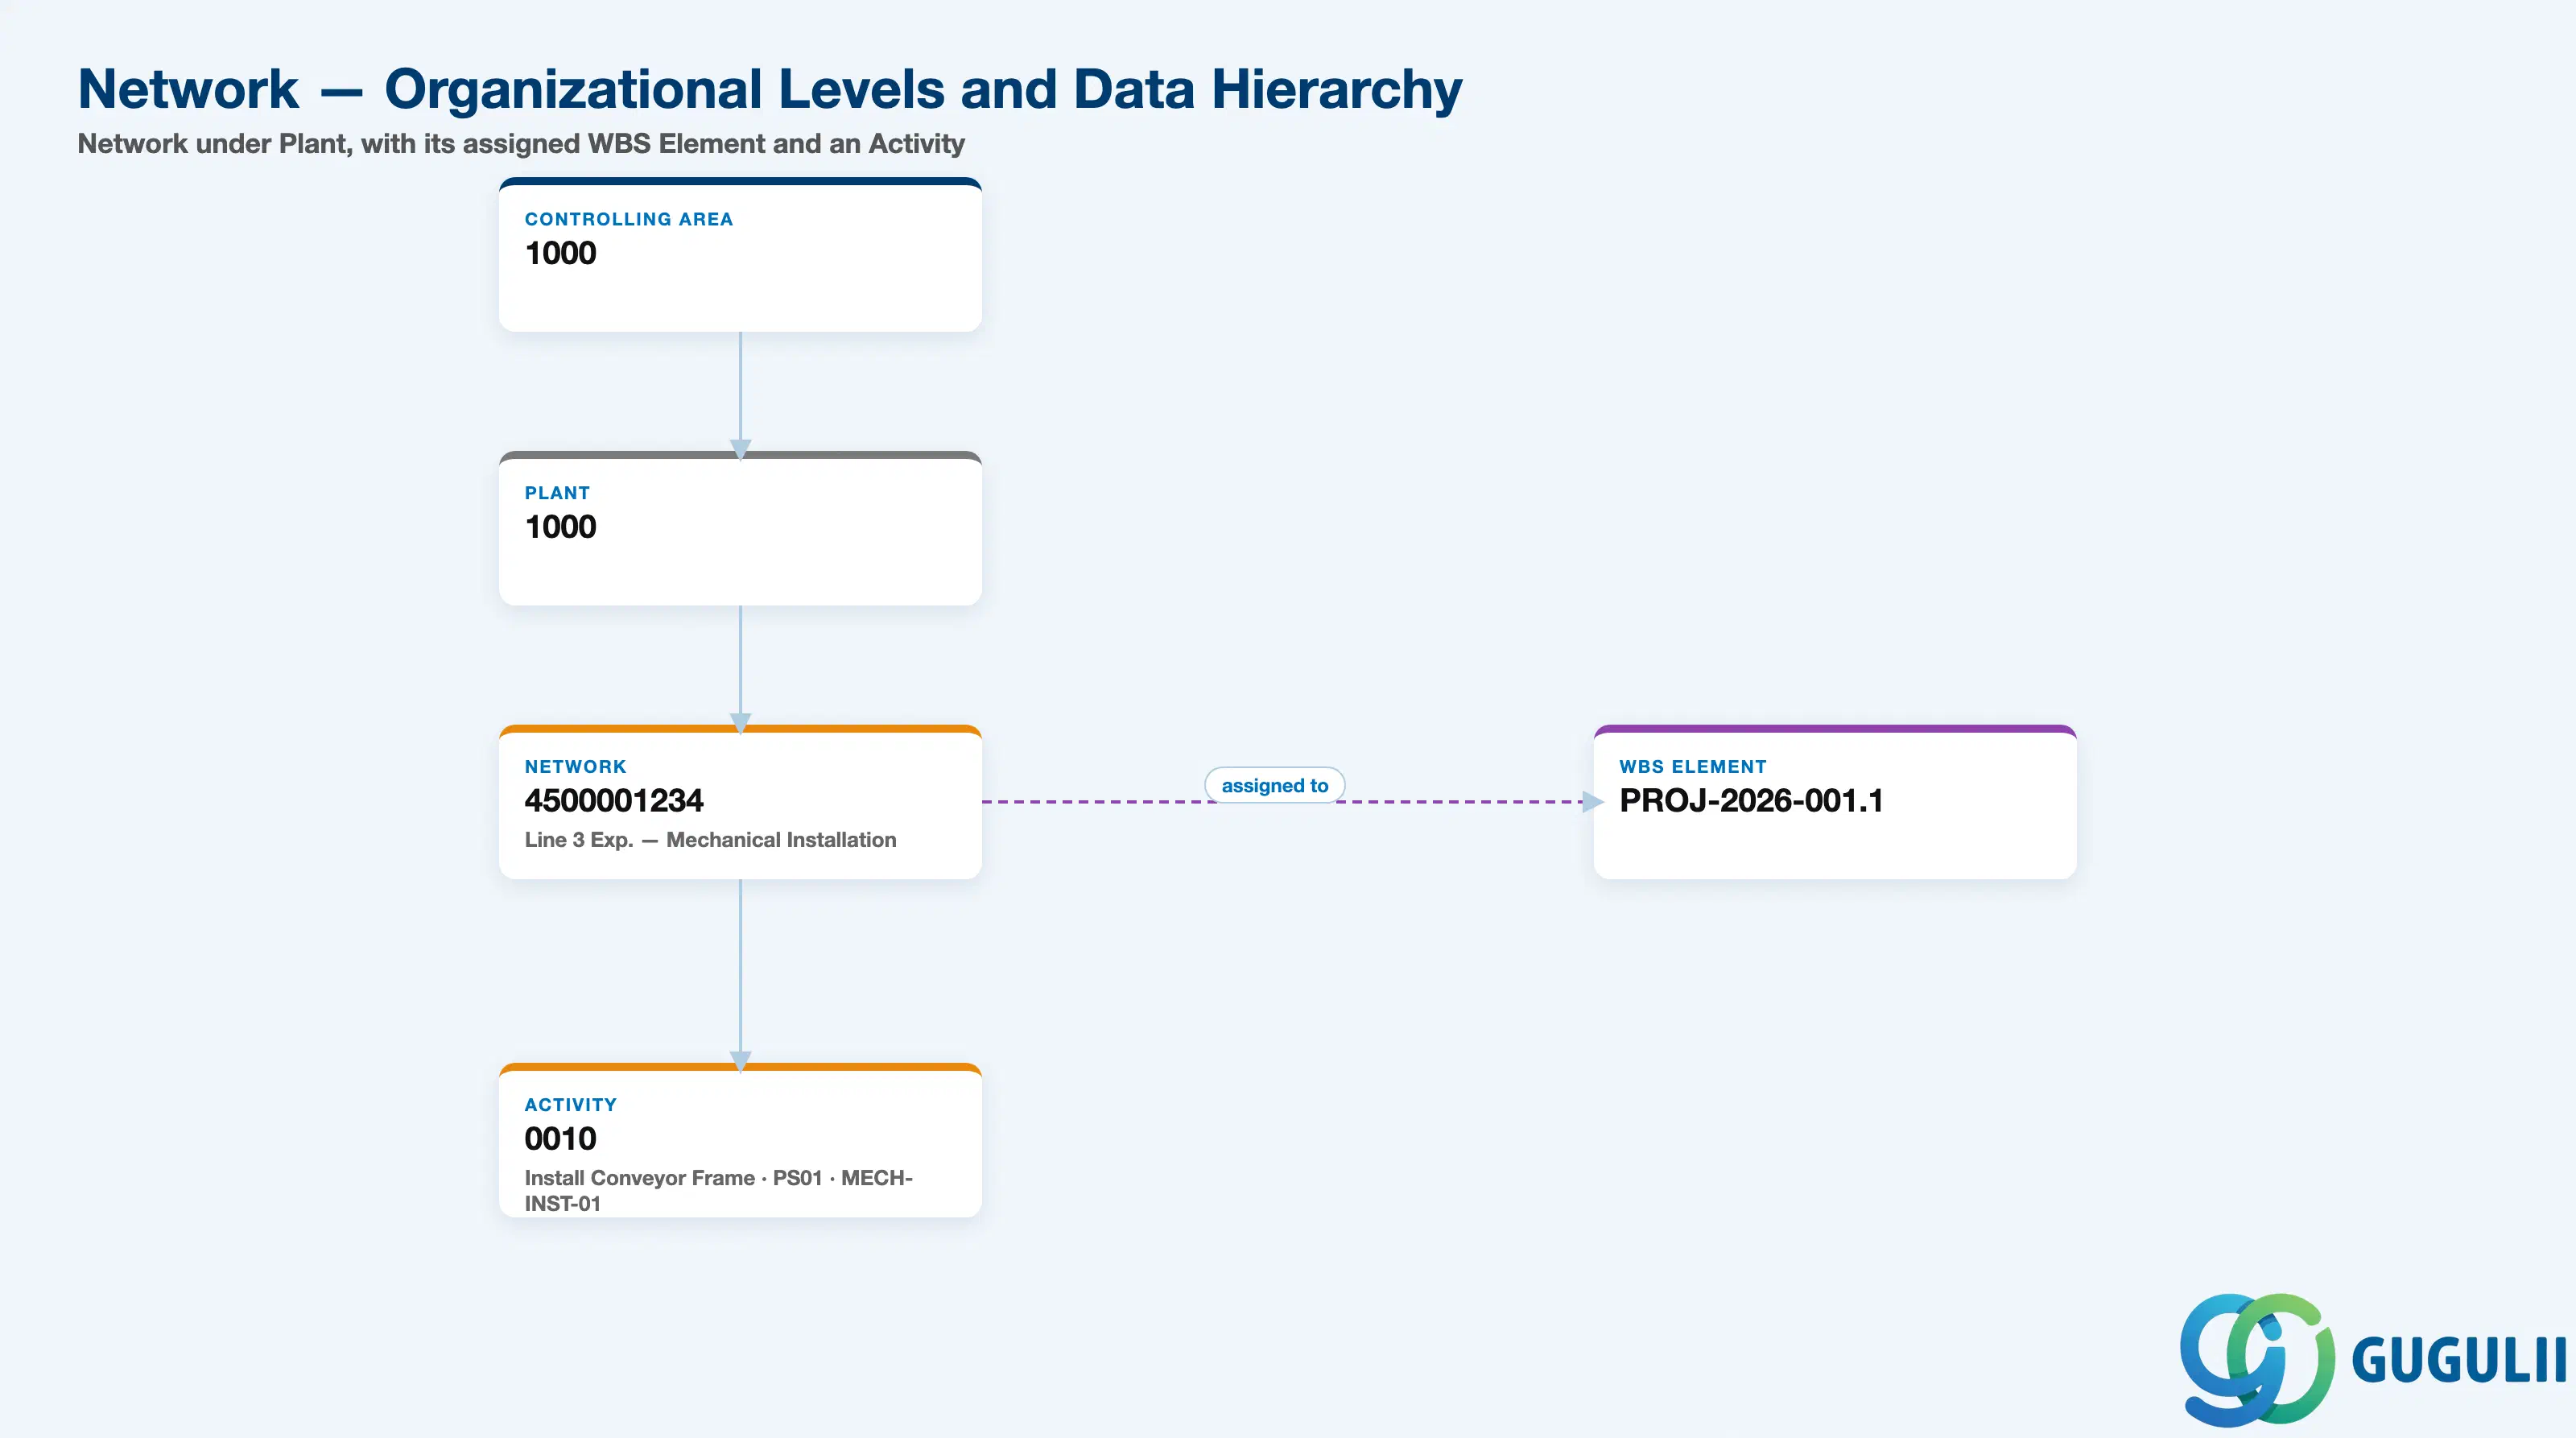Select the Controlling Area 1000 card
This screenshot has width=2576, height=1438.
click(x=740, y=255)
